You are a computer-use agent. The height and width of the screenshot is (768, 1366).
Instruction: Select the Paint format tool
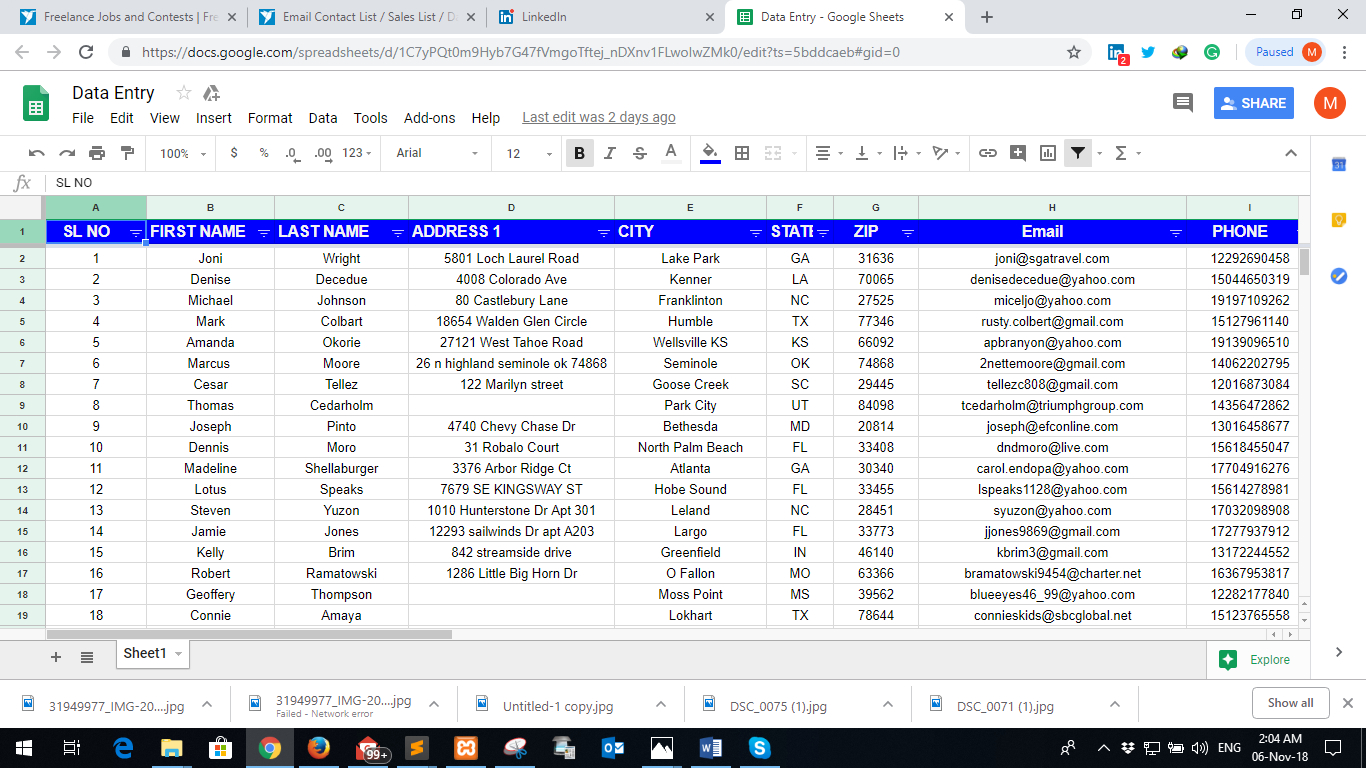click(126, 153)
